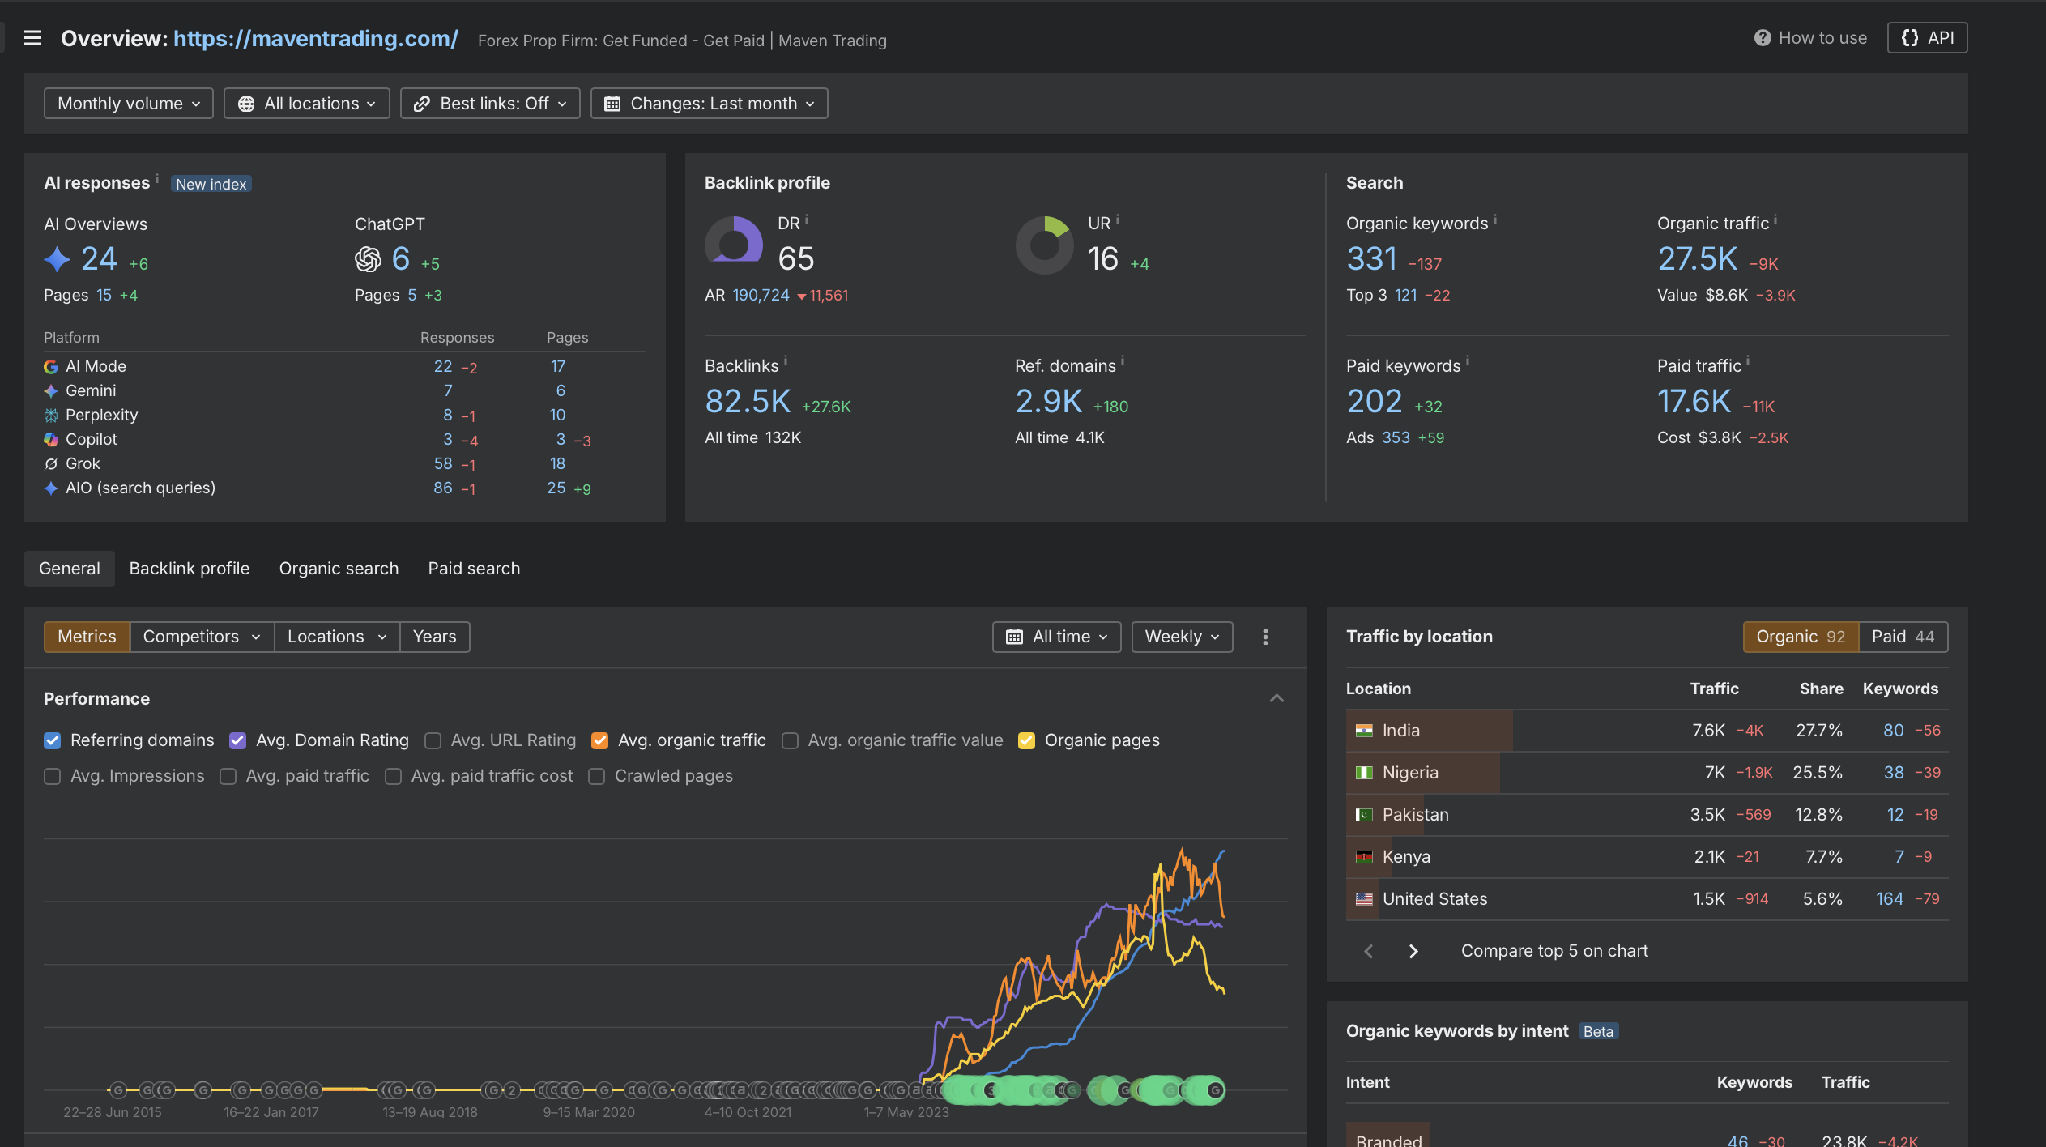2046x1147 pixels.
Task: Click the Copilot platform icon
Action: pos(51,439)
